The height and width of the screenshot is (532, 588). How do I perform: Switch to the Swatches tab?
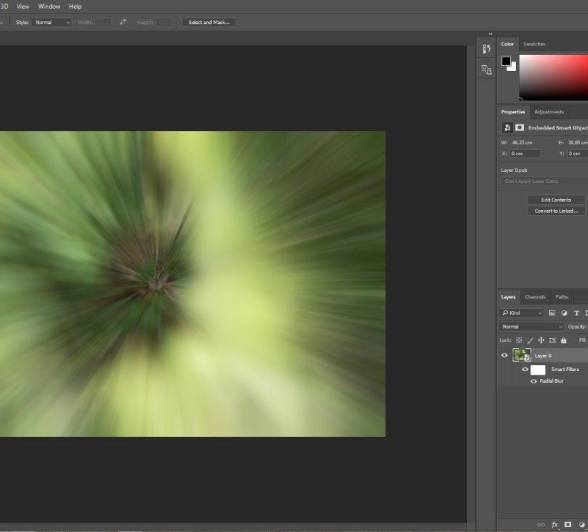[534, 44]
